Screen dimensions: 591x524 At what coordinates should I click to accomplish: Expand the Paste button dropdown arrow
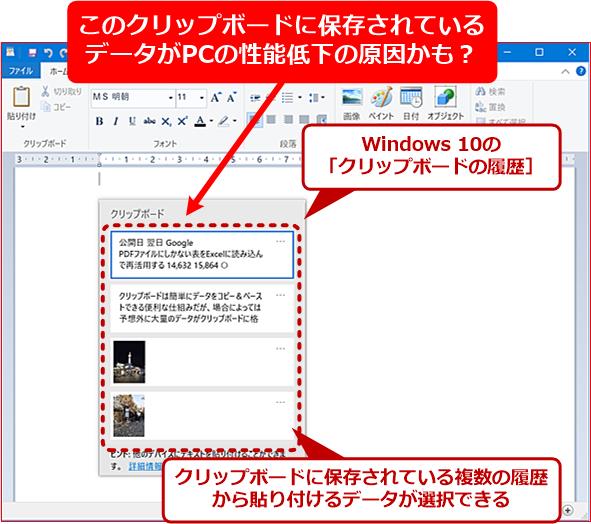pyautogui.click(x=22, y=127)
